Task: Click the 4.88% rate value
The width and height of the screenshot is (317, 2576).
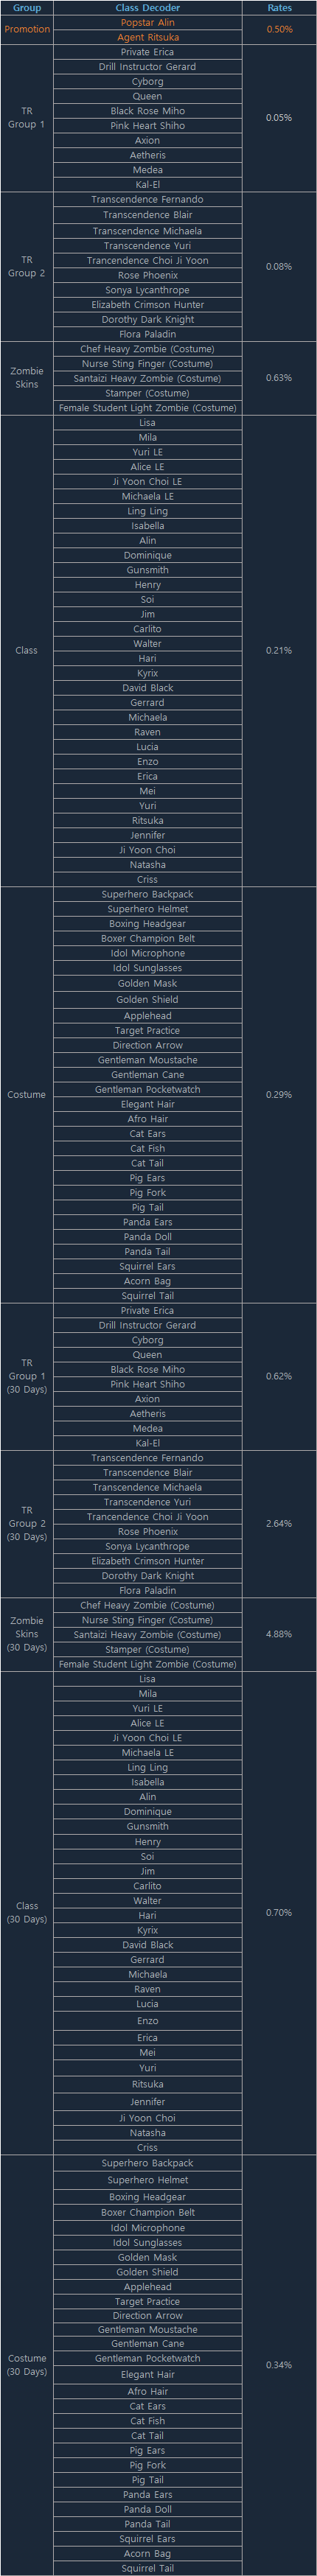Action: 279,1634
